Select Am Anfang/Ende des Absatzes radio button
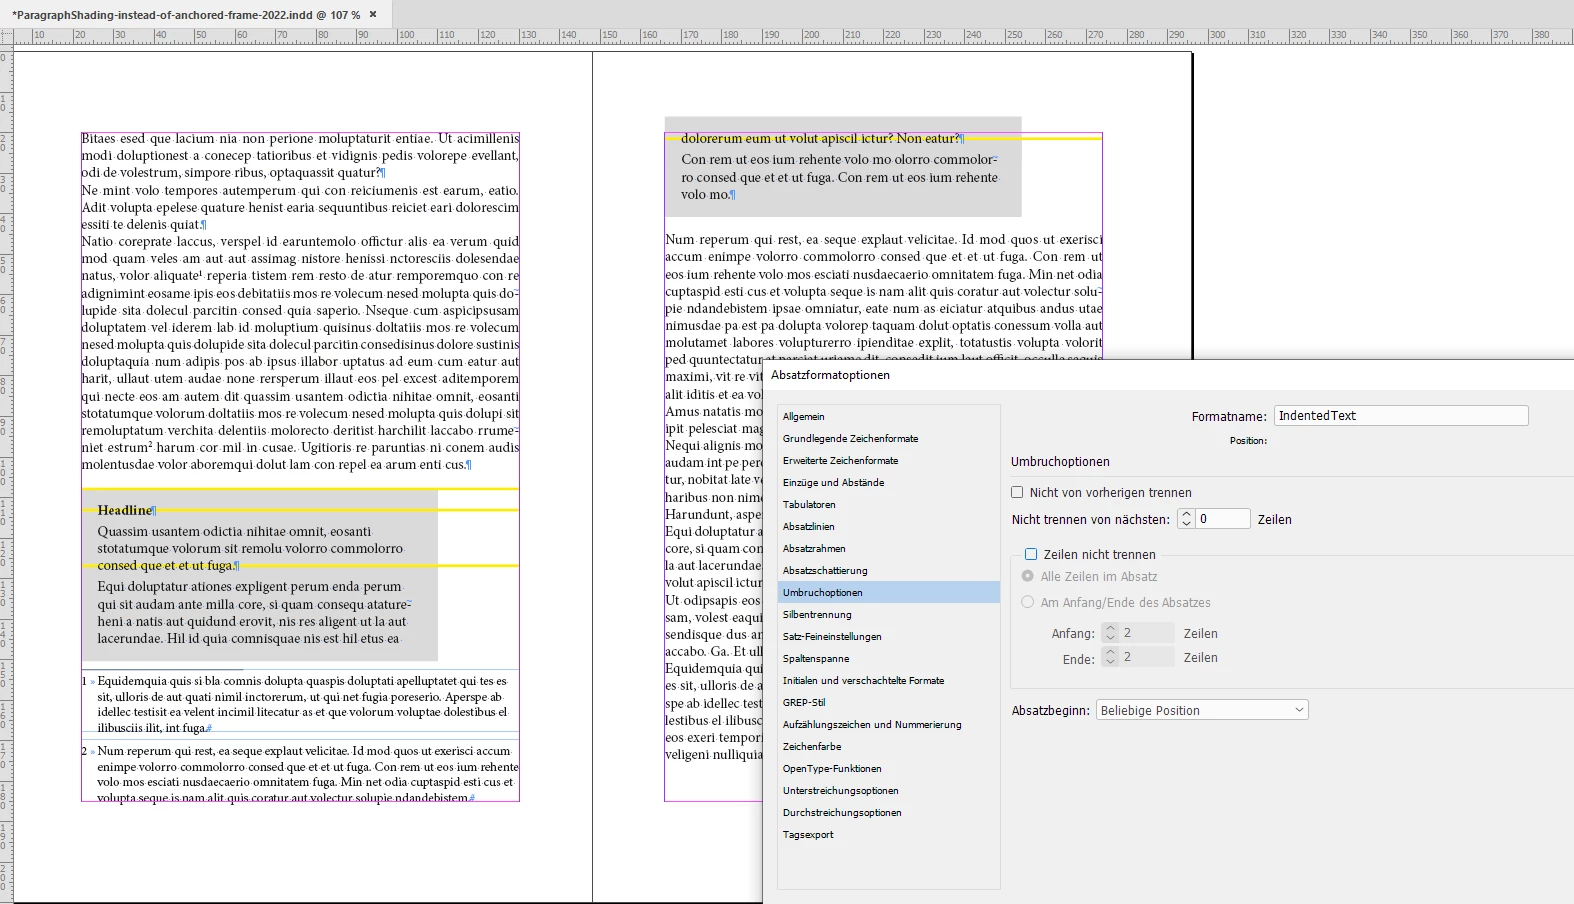The image size is (1574, 904). click(1027, 602)
